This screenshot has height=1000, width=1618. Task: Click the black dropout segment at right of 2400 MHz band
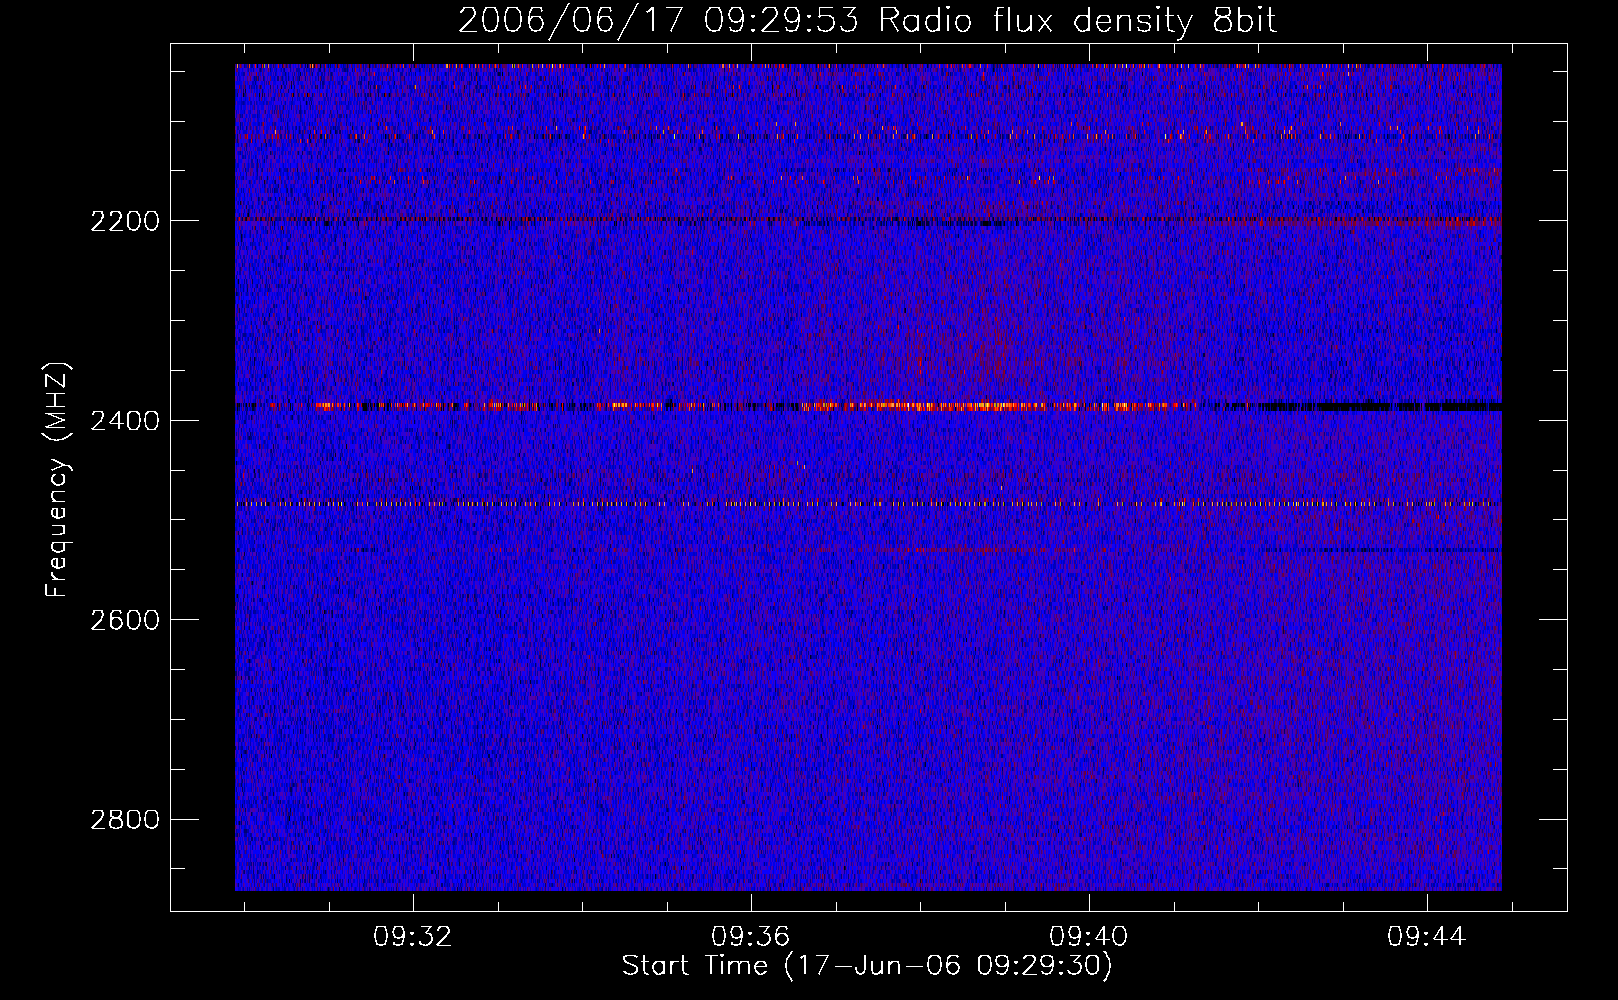(1360, 407)
